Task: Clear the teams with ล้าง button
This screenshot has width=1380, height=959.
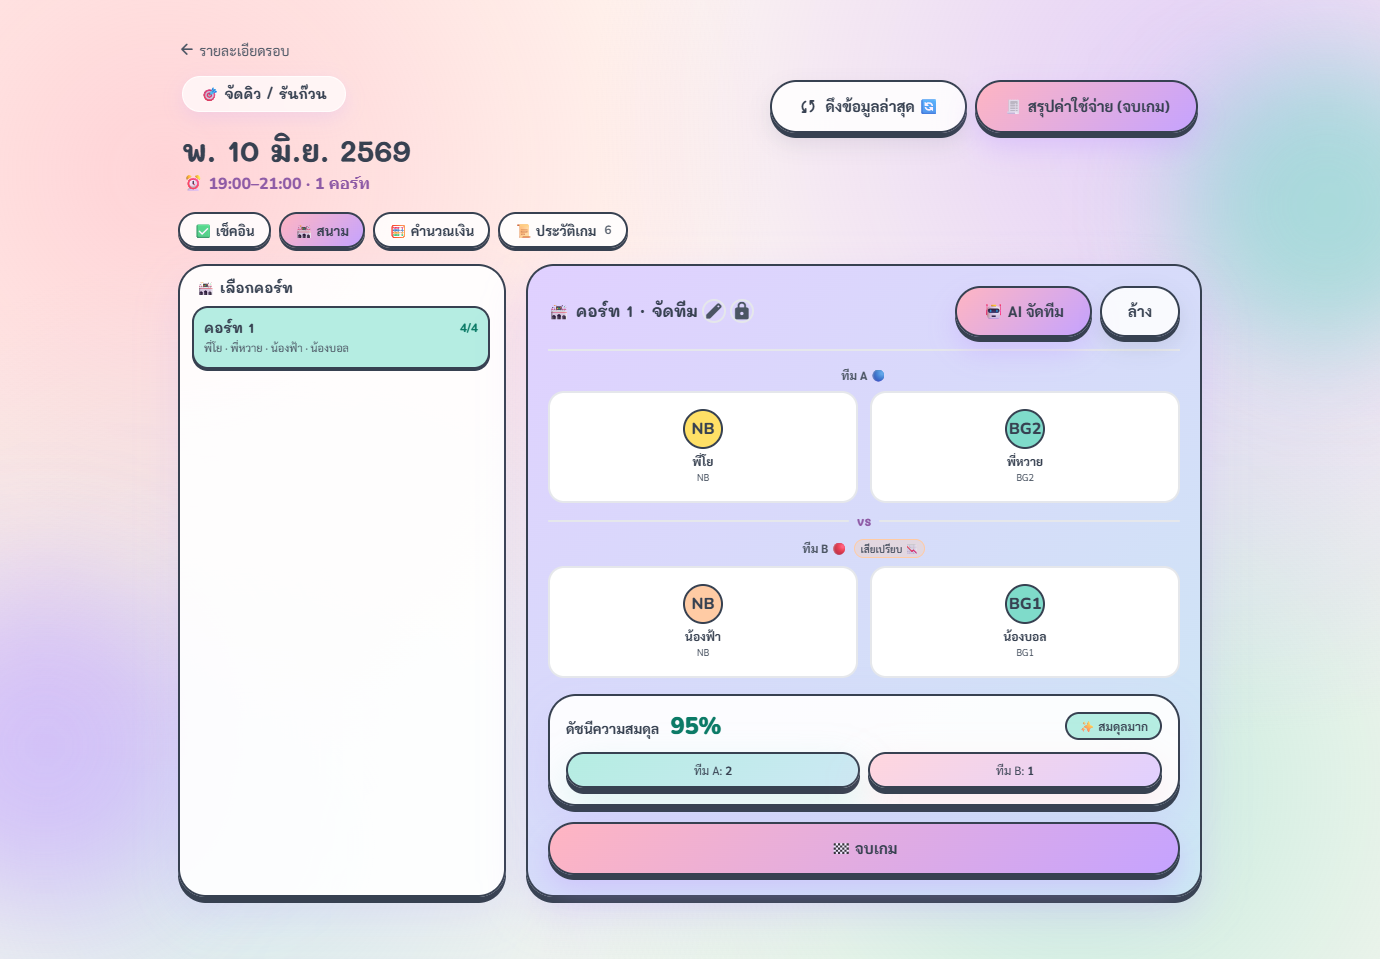Action: click(x=1140, y=312)
